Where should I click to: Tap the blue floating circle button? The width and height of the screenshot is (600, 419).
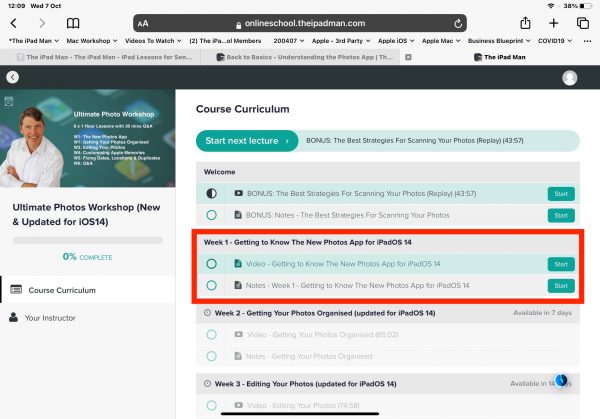tap(561, 380)
